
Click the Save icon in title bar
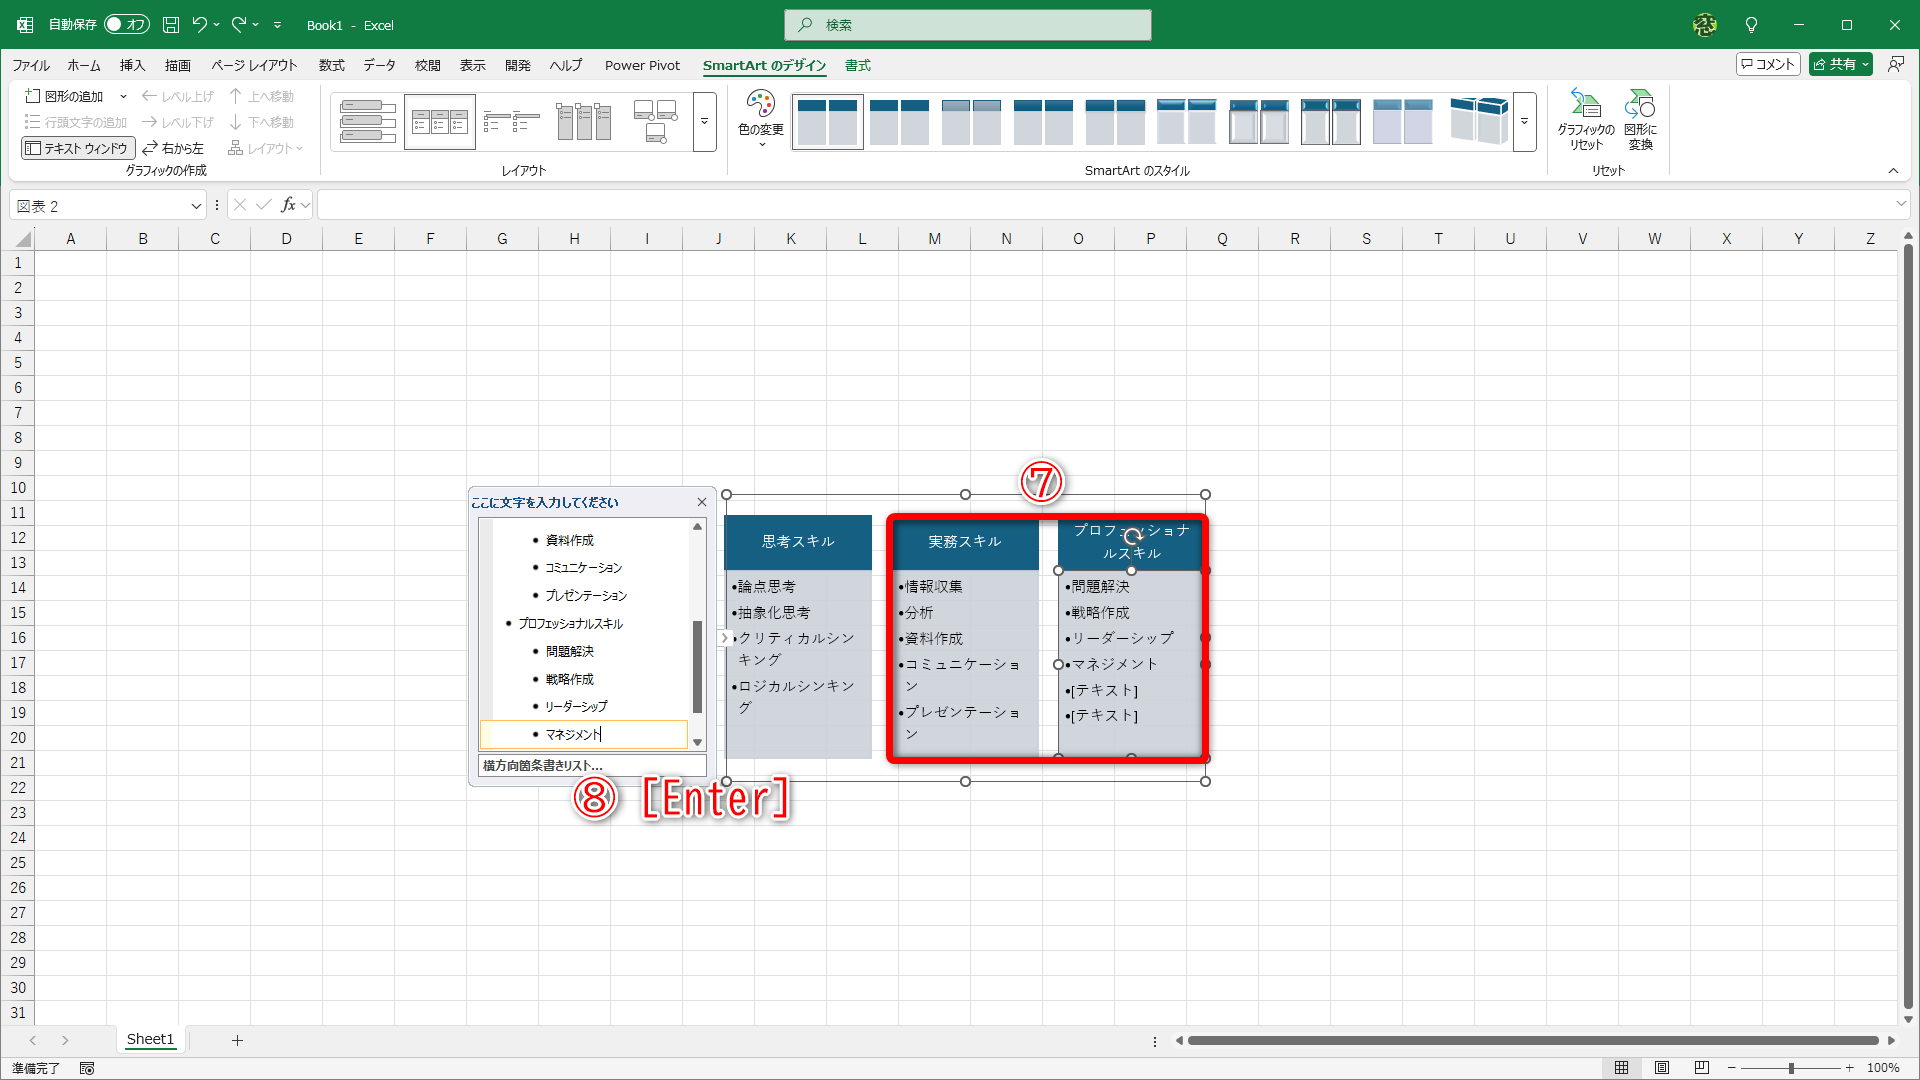point(171,25)
